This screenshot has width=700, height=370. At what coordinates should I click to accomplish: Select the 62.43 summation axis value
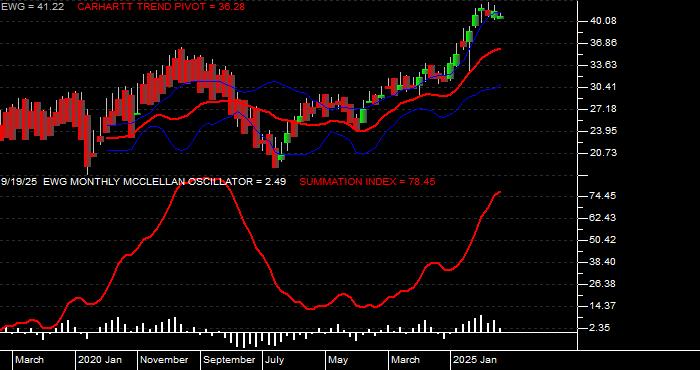tap(603, 218)
